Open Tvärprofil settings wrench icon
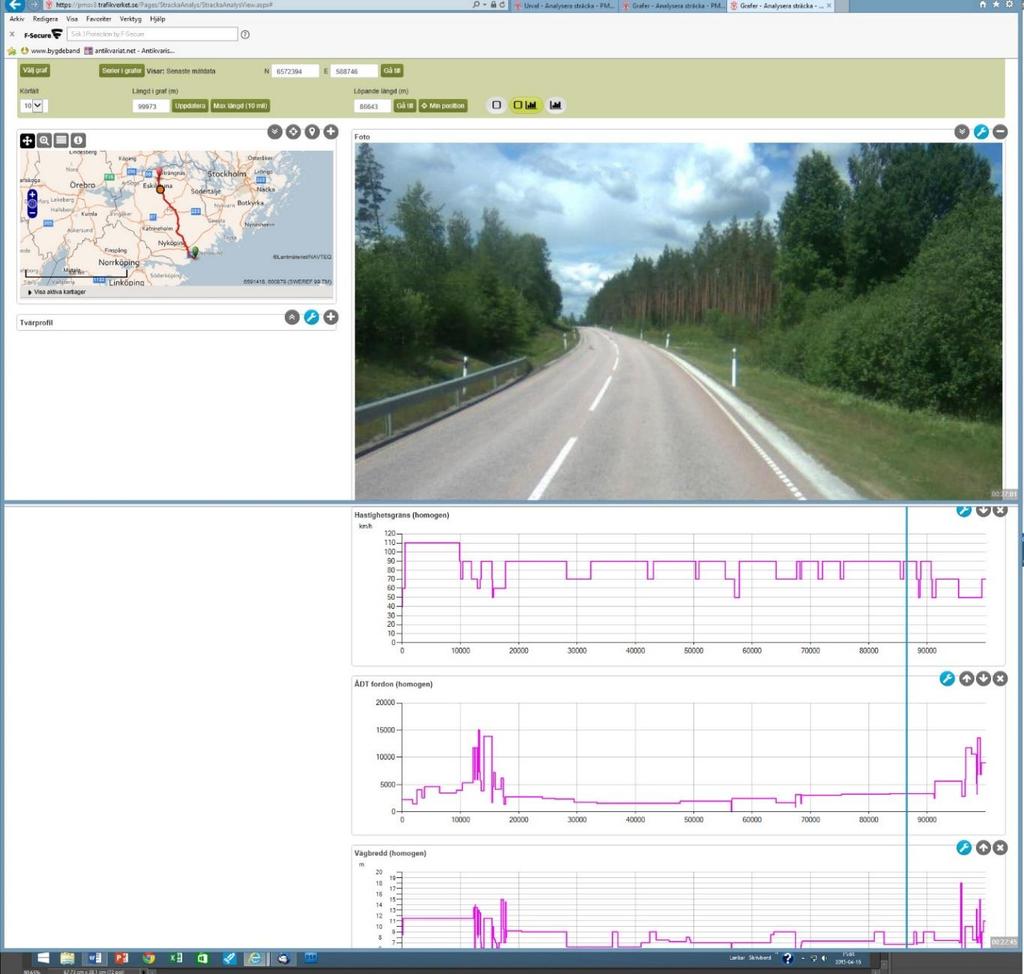Screen dimensions: 1024x974 pos(312,317)
